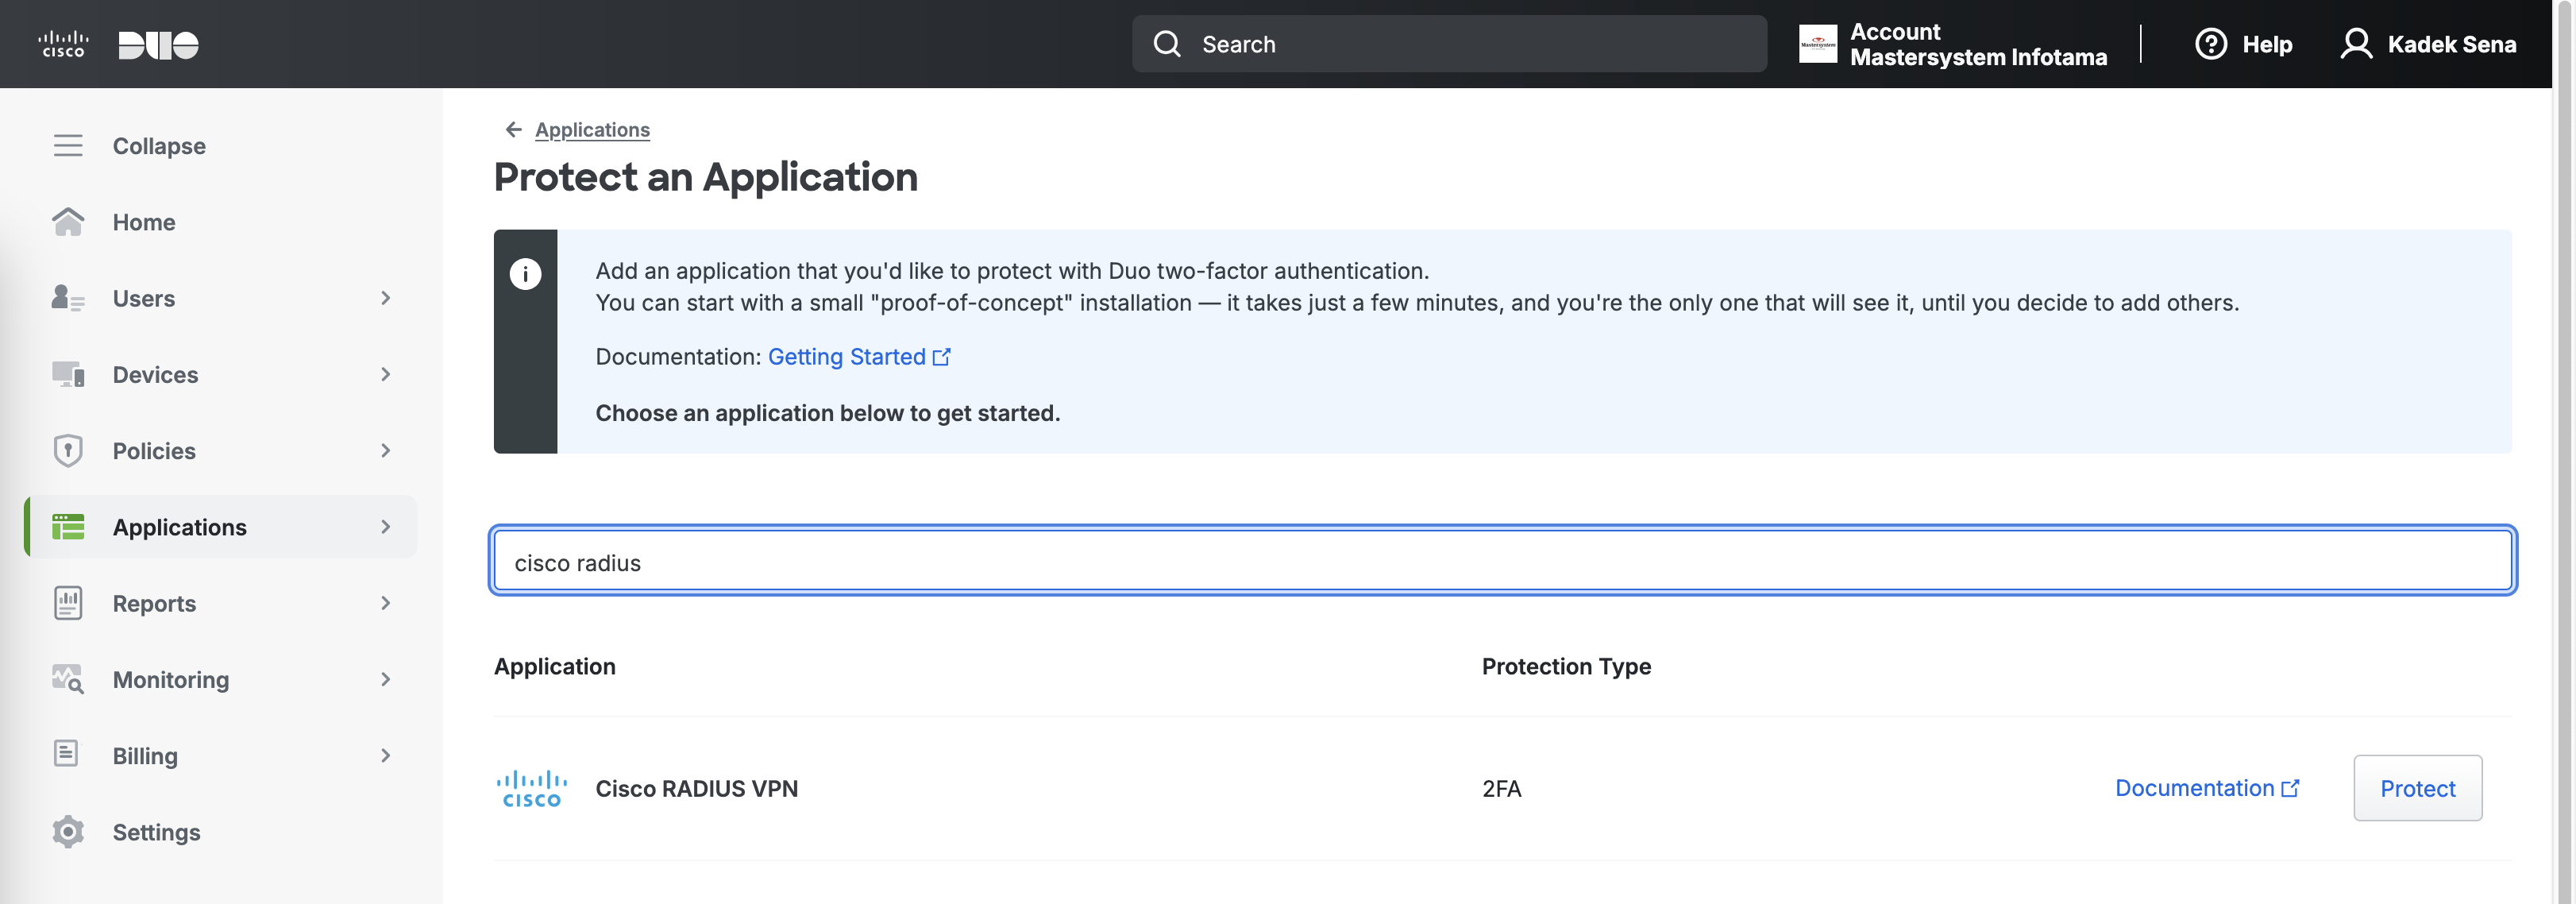Click the magnifier icon in Search bar
The width and height of the screenshot is (2576, 904).
pos(1166,44)
